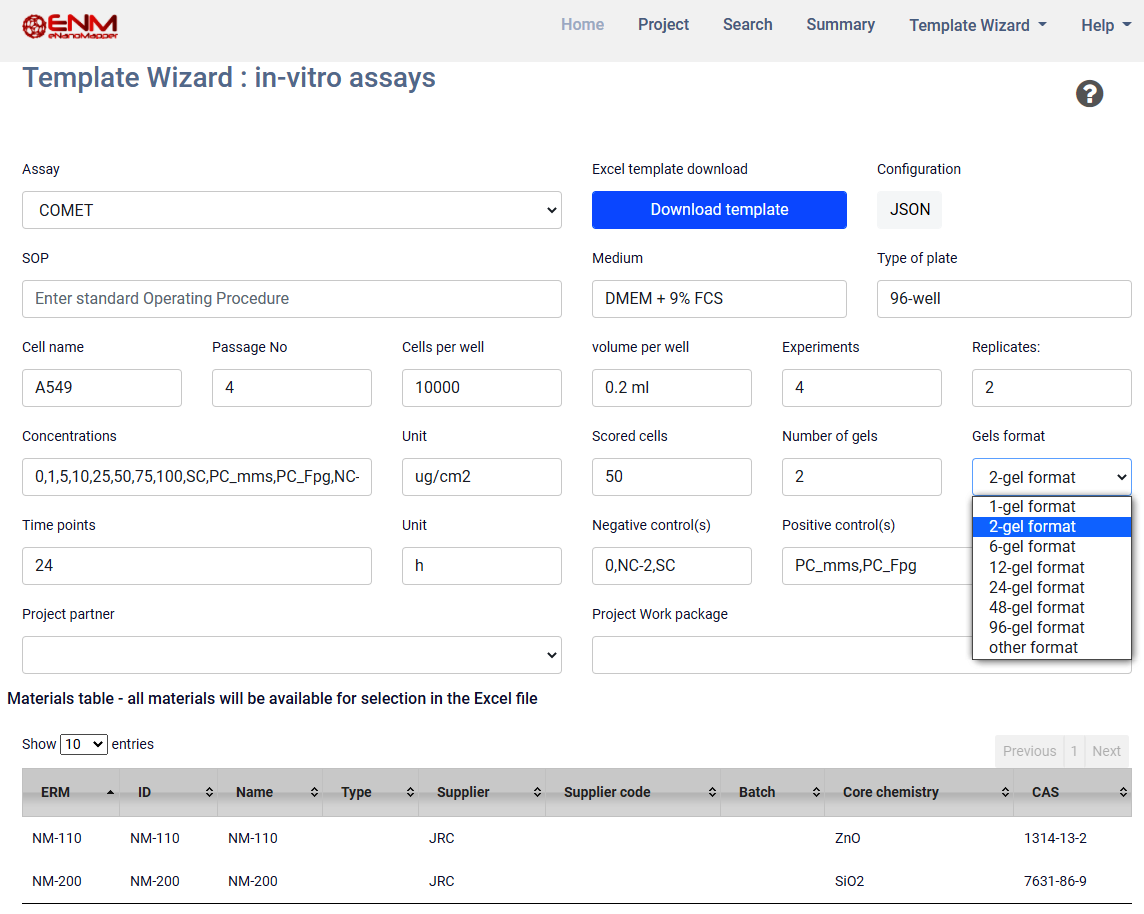
Task: Click the Previous pagination button
Action: click(1029, 751)
